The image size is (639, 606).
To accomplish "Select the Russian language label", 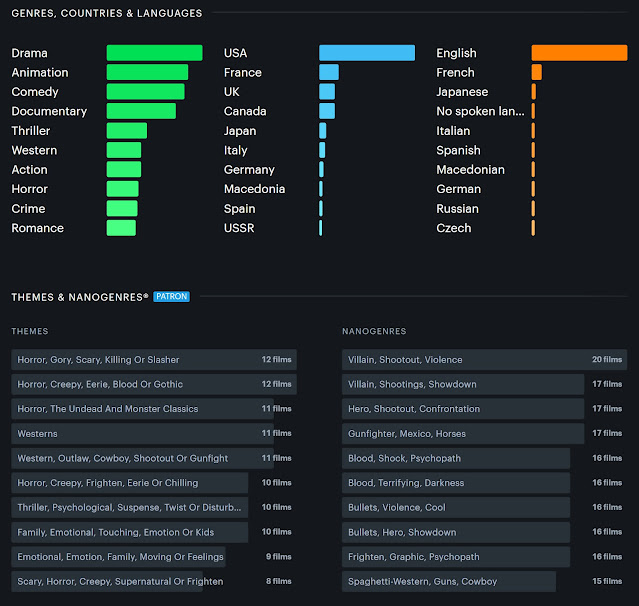I will tap(458, 209).
